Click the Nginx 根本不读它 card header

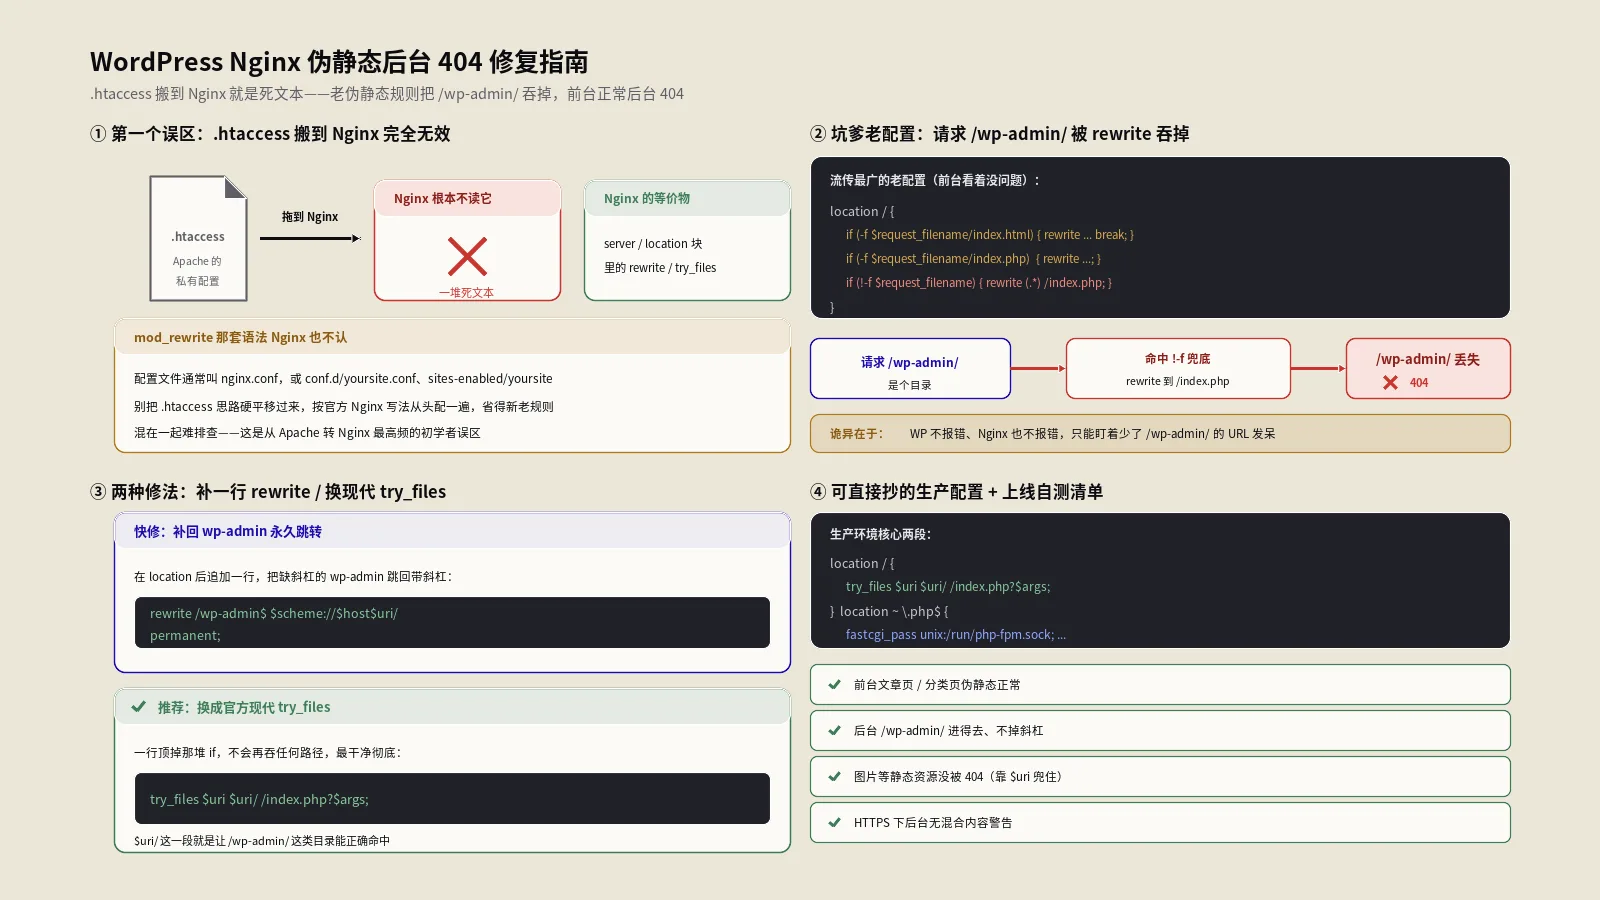pos(467,198)
